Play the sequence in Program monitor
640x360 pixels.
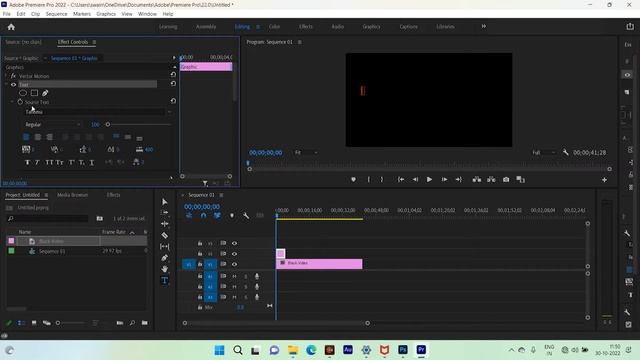pos(429,180)
